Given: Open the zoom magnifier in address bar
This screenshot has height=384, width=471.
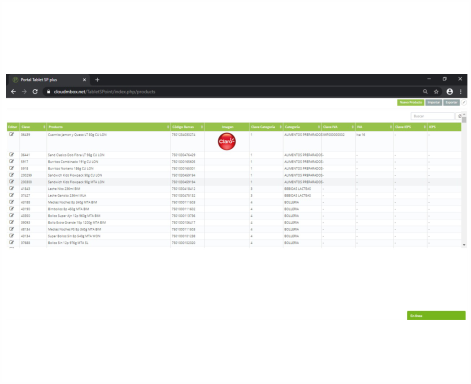Looking at the screenshot, I should point(425,91).
